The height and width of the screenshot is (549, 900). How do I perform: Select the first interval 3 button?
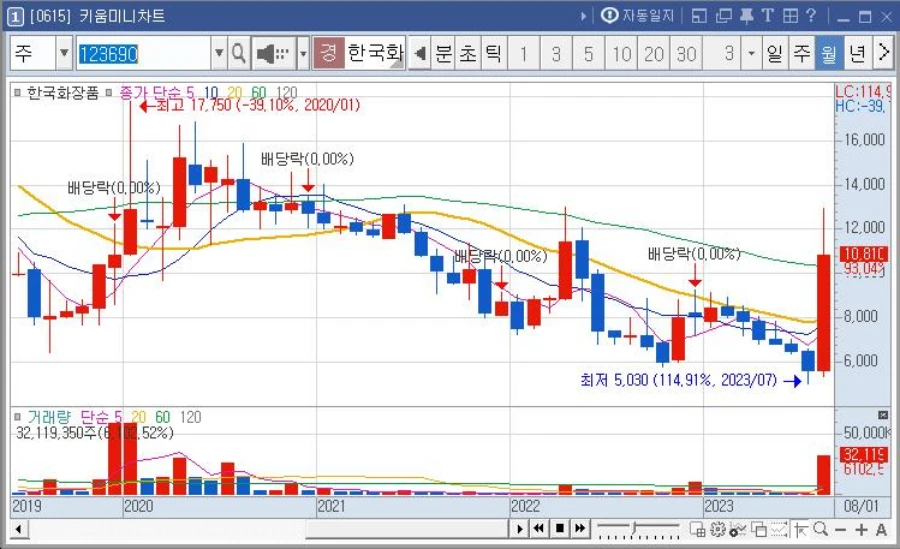pos(556,54)
